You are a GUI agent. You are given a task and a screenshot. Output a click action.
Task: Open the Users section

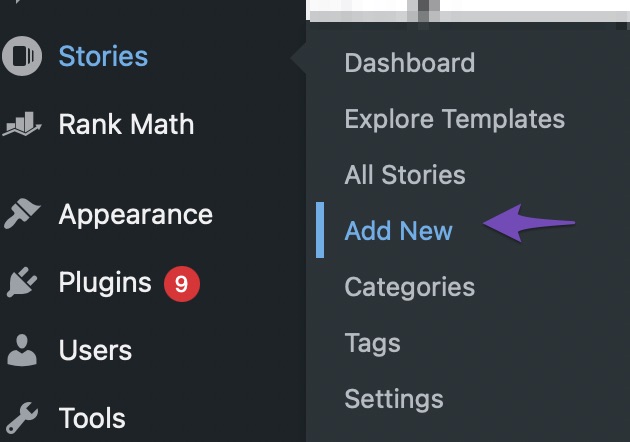coord(95,350)
